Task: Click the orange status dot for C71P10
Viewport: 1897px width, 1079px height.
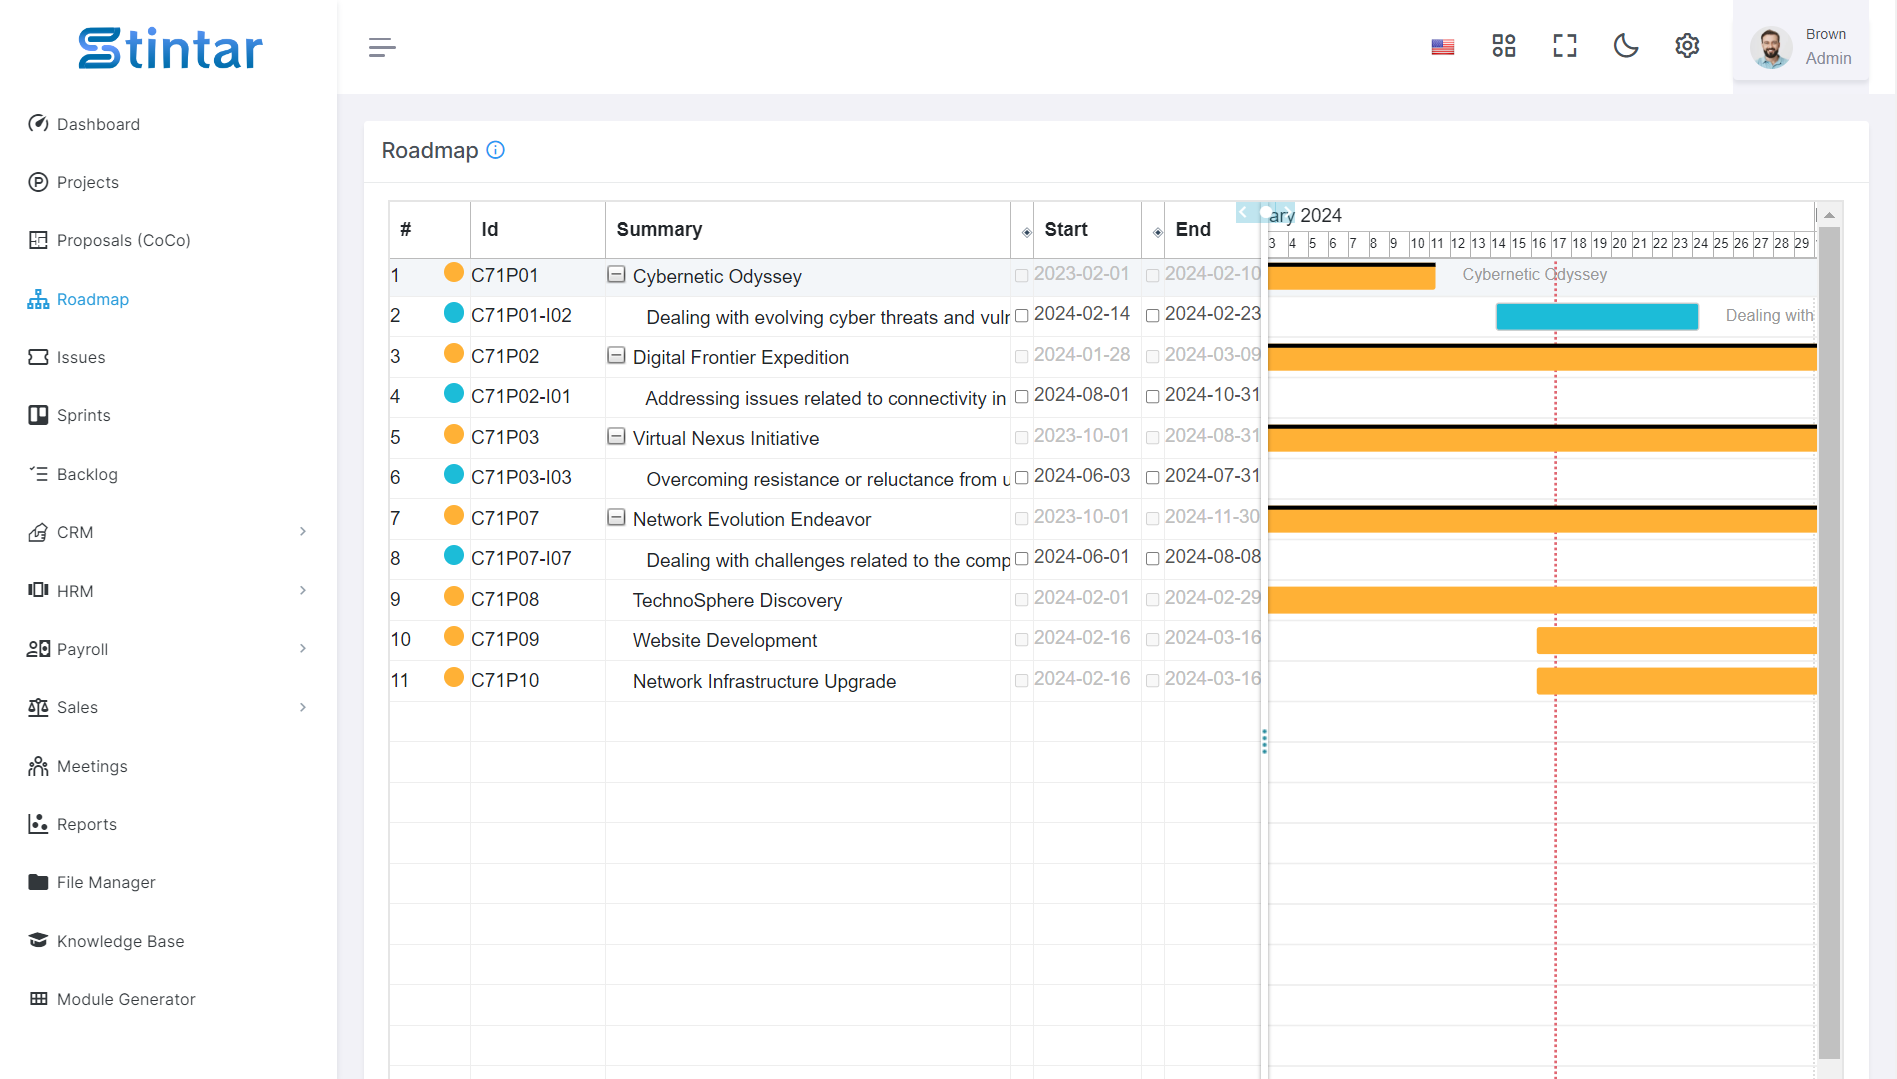Action: point(453,677)
